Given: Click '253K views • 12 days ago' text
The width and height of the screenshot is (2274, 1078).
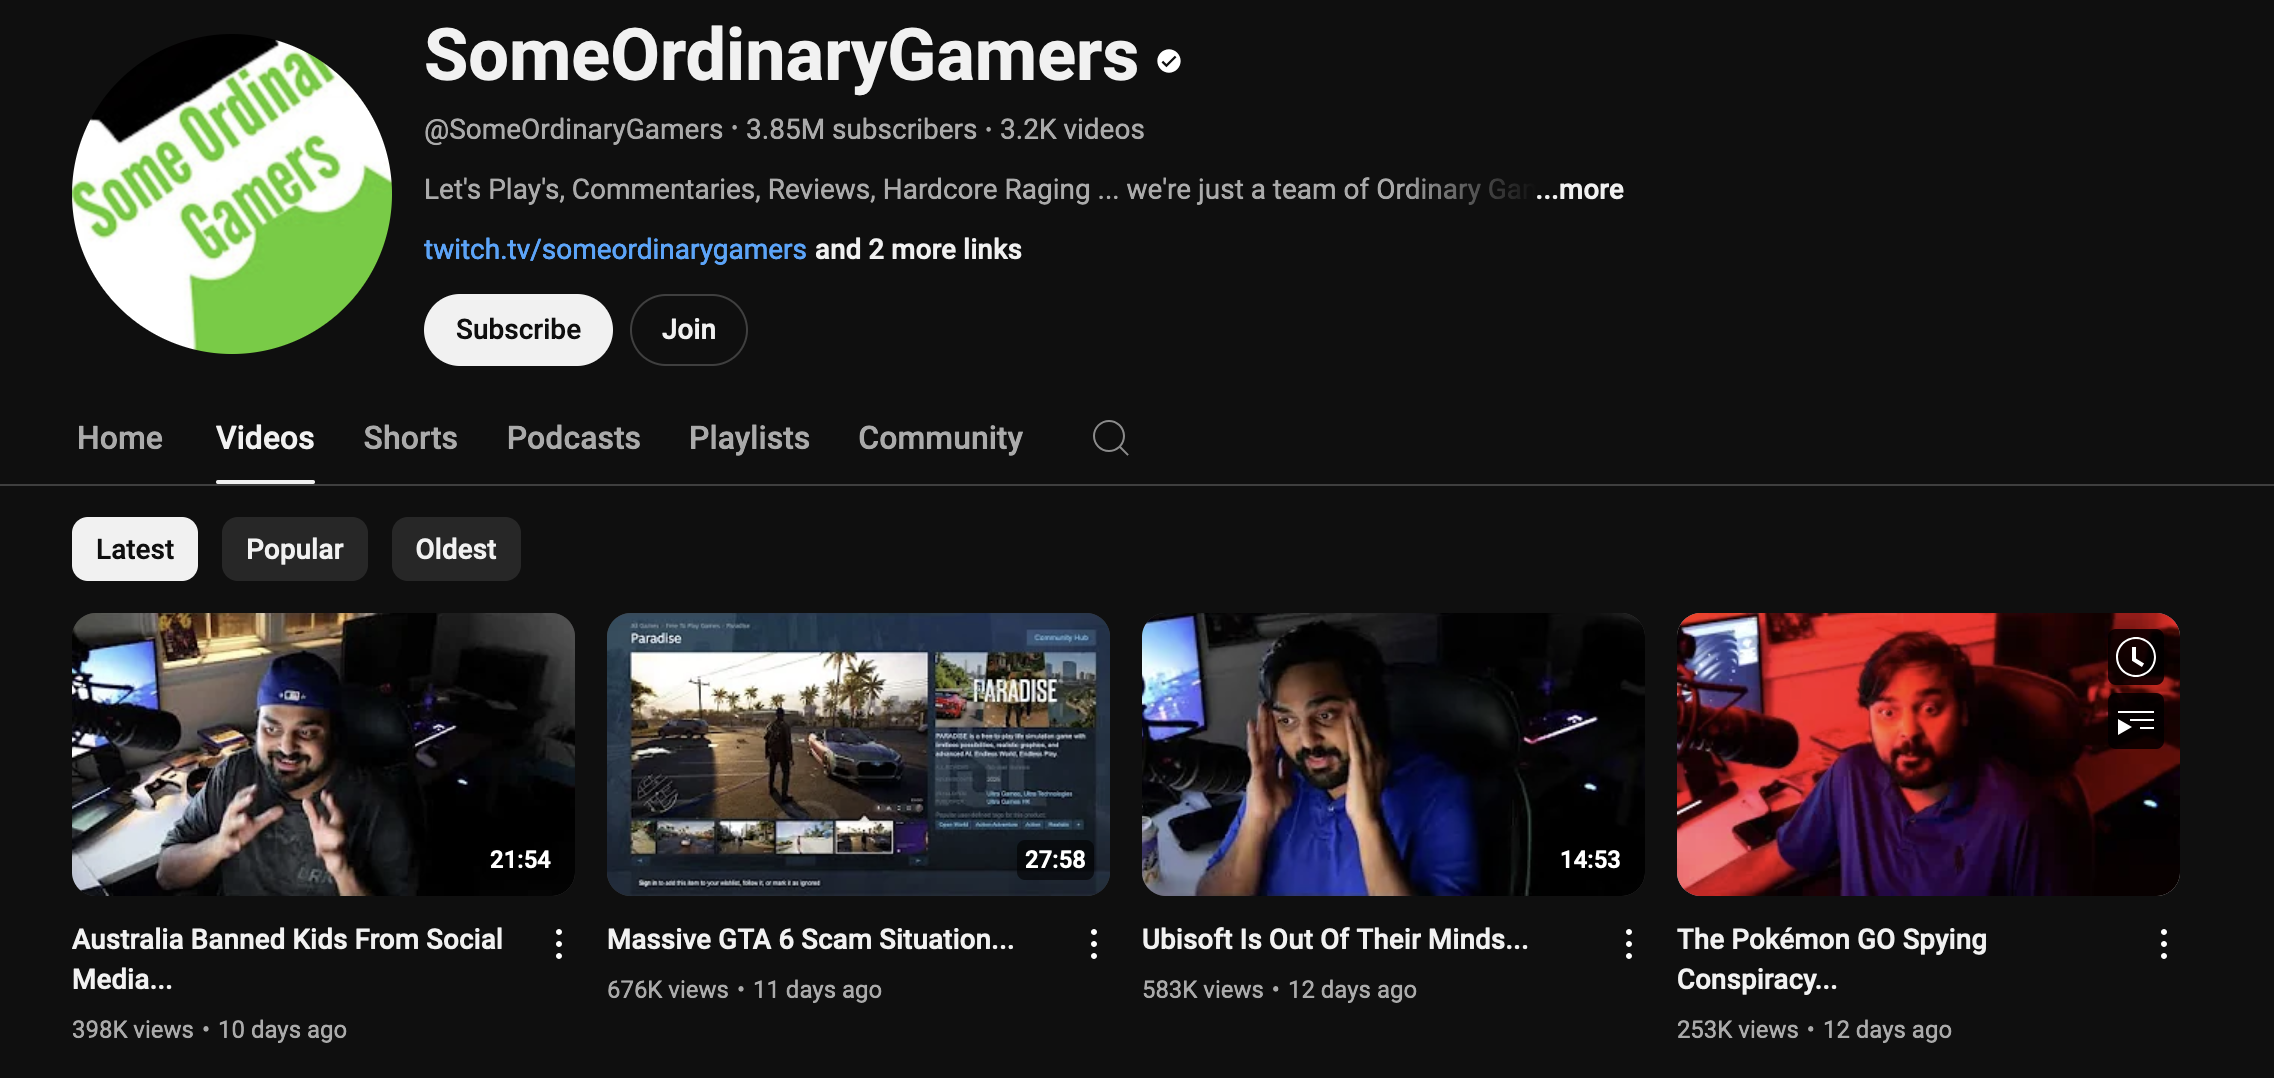Looking at the screenshot, I should pos(1814,1029).
